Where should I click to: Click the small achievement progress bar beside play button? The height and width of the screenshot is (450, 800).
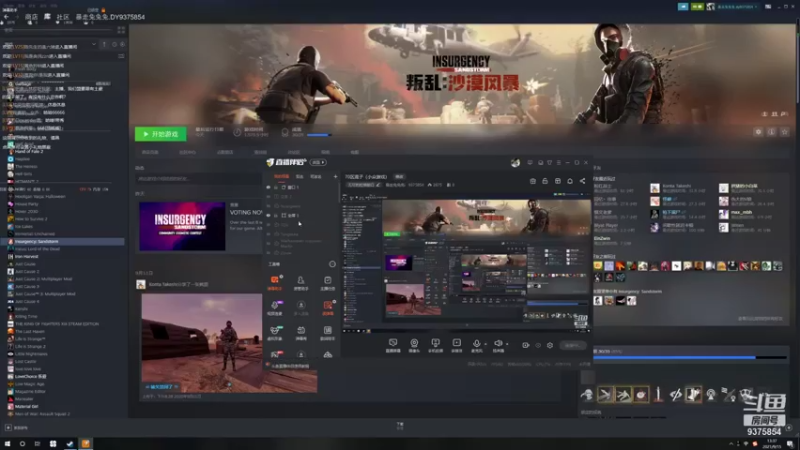(x=319, y=135)
